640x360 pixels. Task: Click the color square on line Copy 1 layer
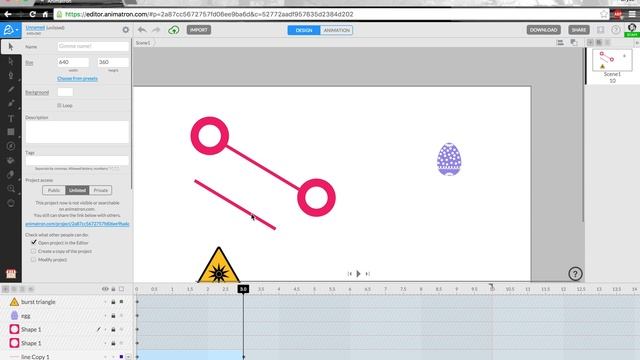coord(121,357)
